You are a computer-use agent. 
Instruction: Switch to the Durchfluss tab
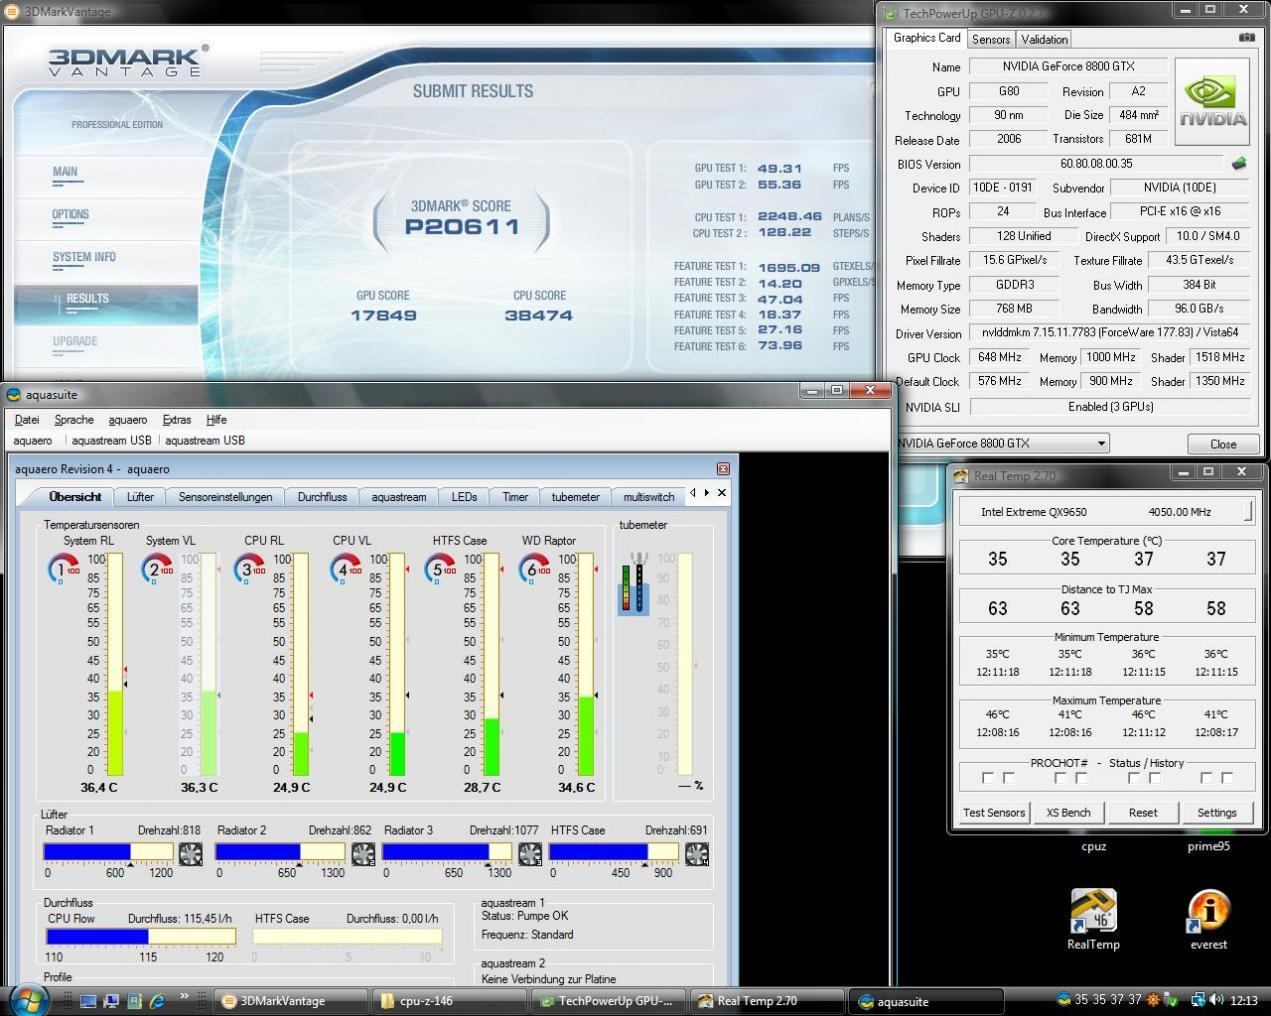click(x=322, y=497)
